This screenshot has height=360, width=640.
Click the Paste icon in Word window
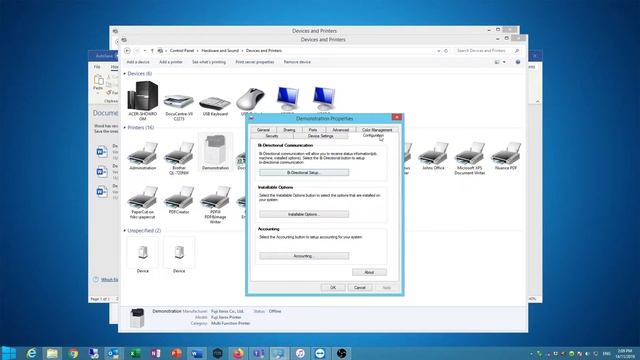[98, 80]
